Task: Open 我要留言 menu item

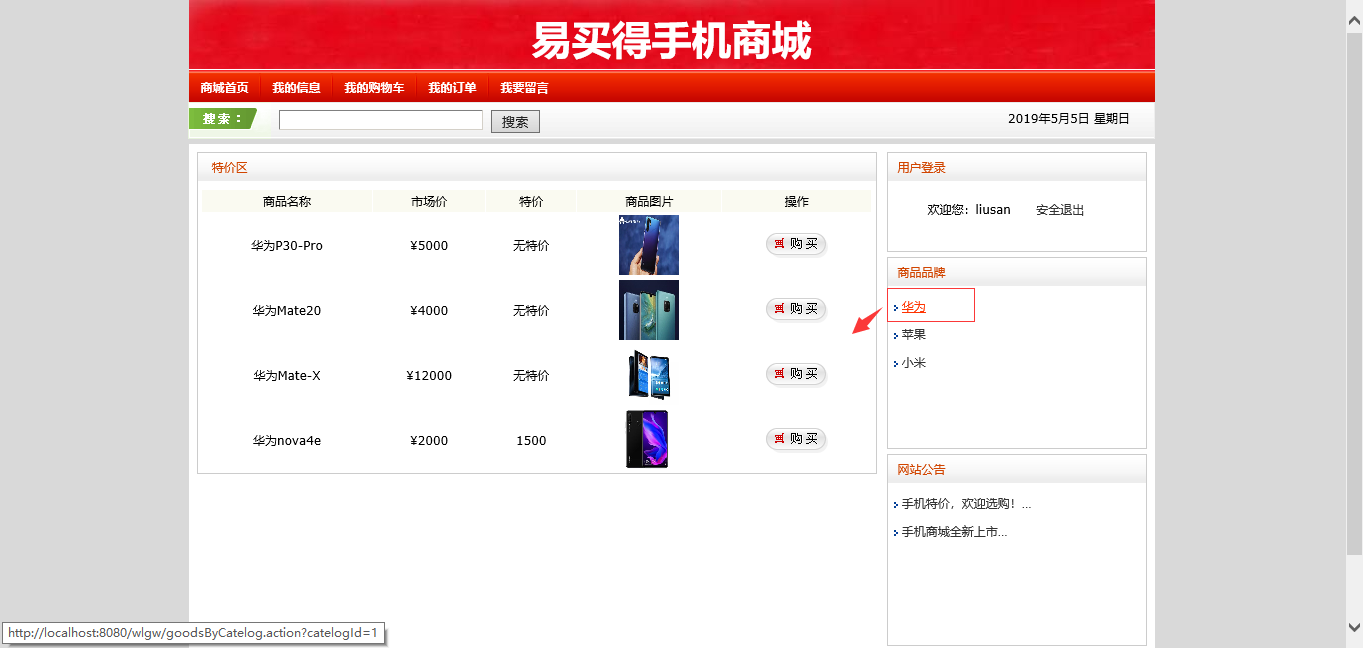Action: (524, 88)
